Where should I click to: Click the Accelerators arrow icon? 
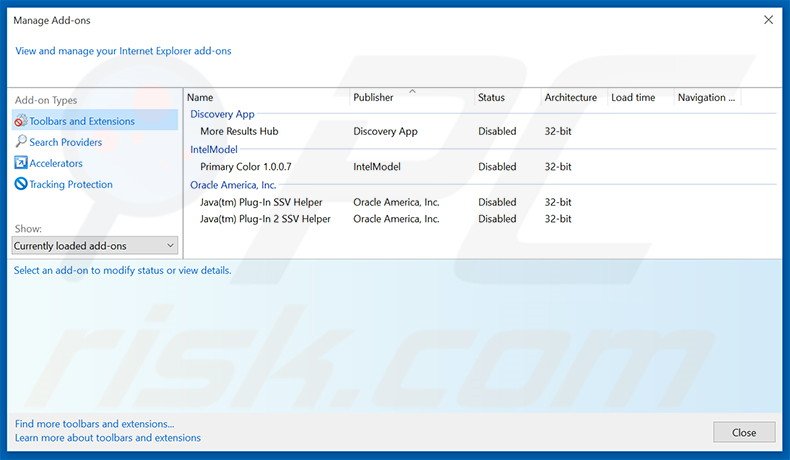click(21, 163)
